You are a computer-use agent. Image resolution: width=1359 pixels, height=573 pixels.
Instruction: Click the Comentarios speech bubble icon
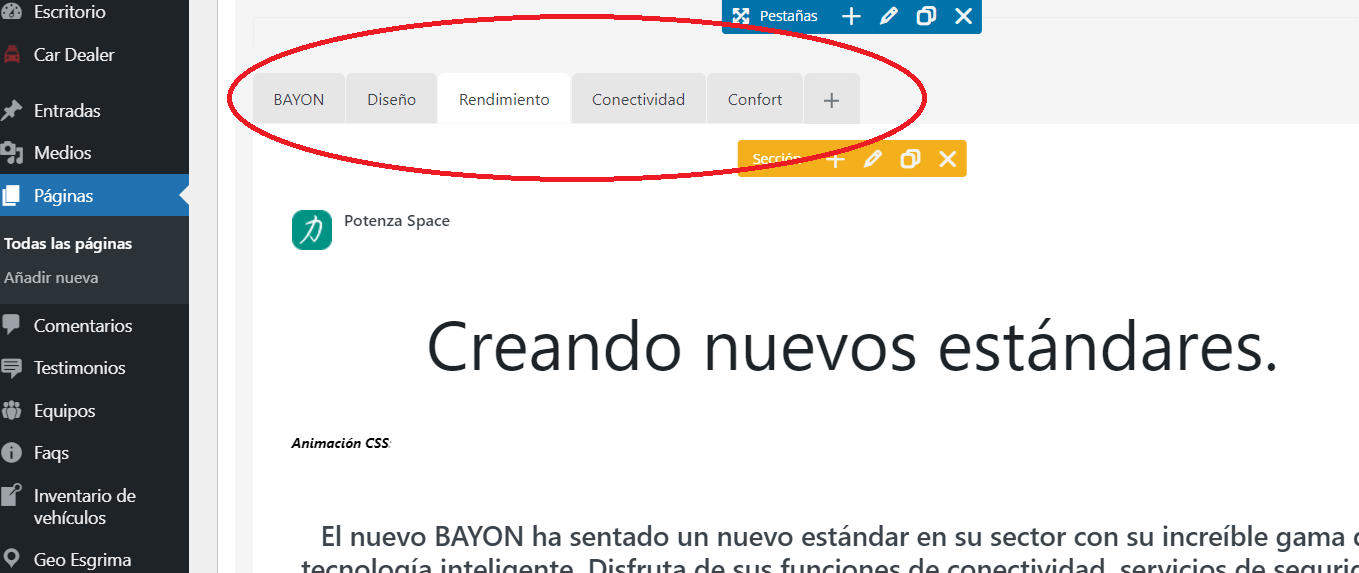(x=12, y=326)
